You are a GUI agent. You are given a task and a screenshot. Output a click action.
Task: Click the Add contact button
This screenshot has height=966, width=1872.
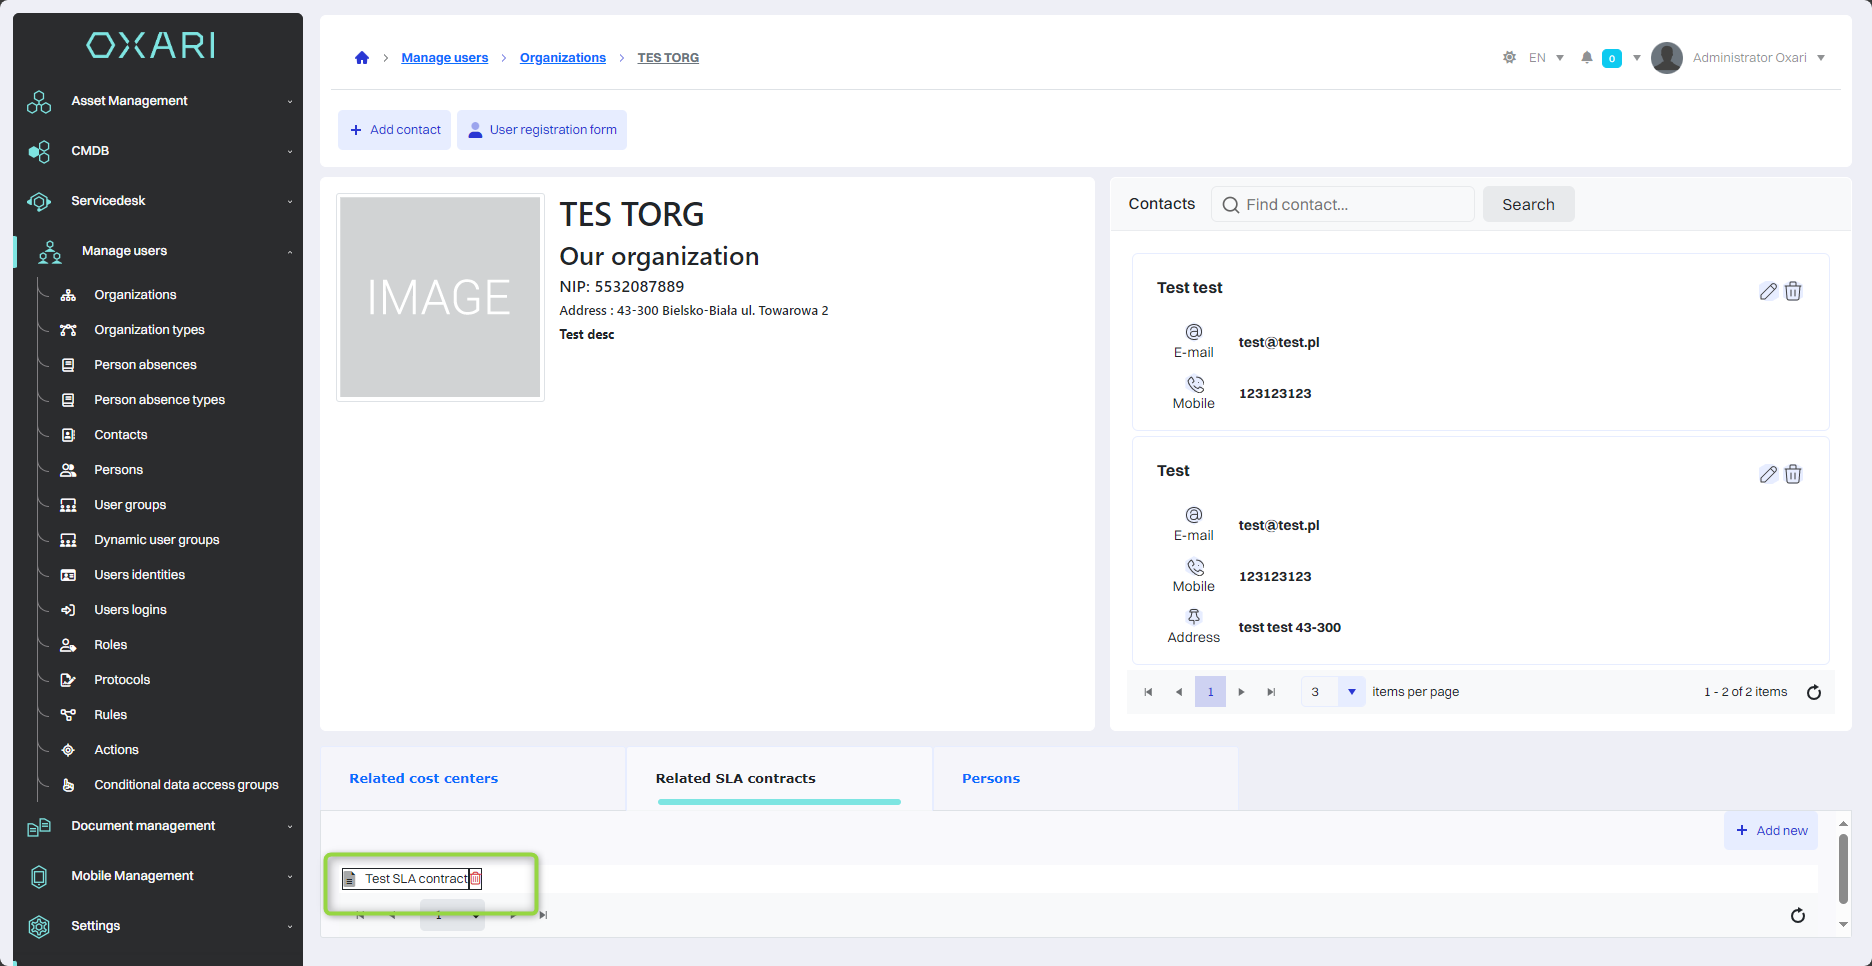click(x=395, y=130)
